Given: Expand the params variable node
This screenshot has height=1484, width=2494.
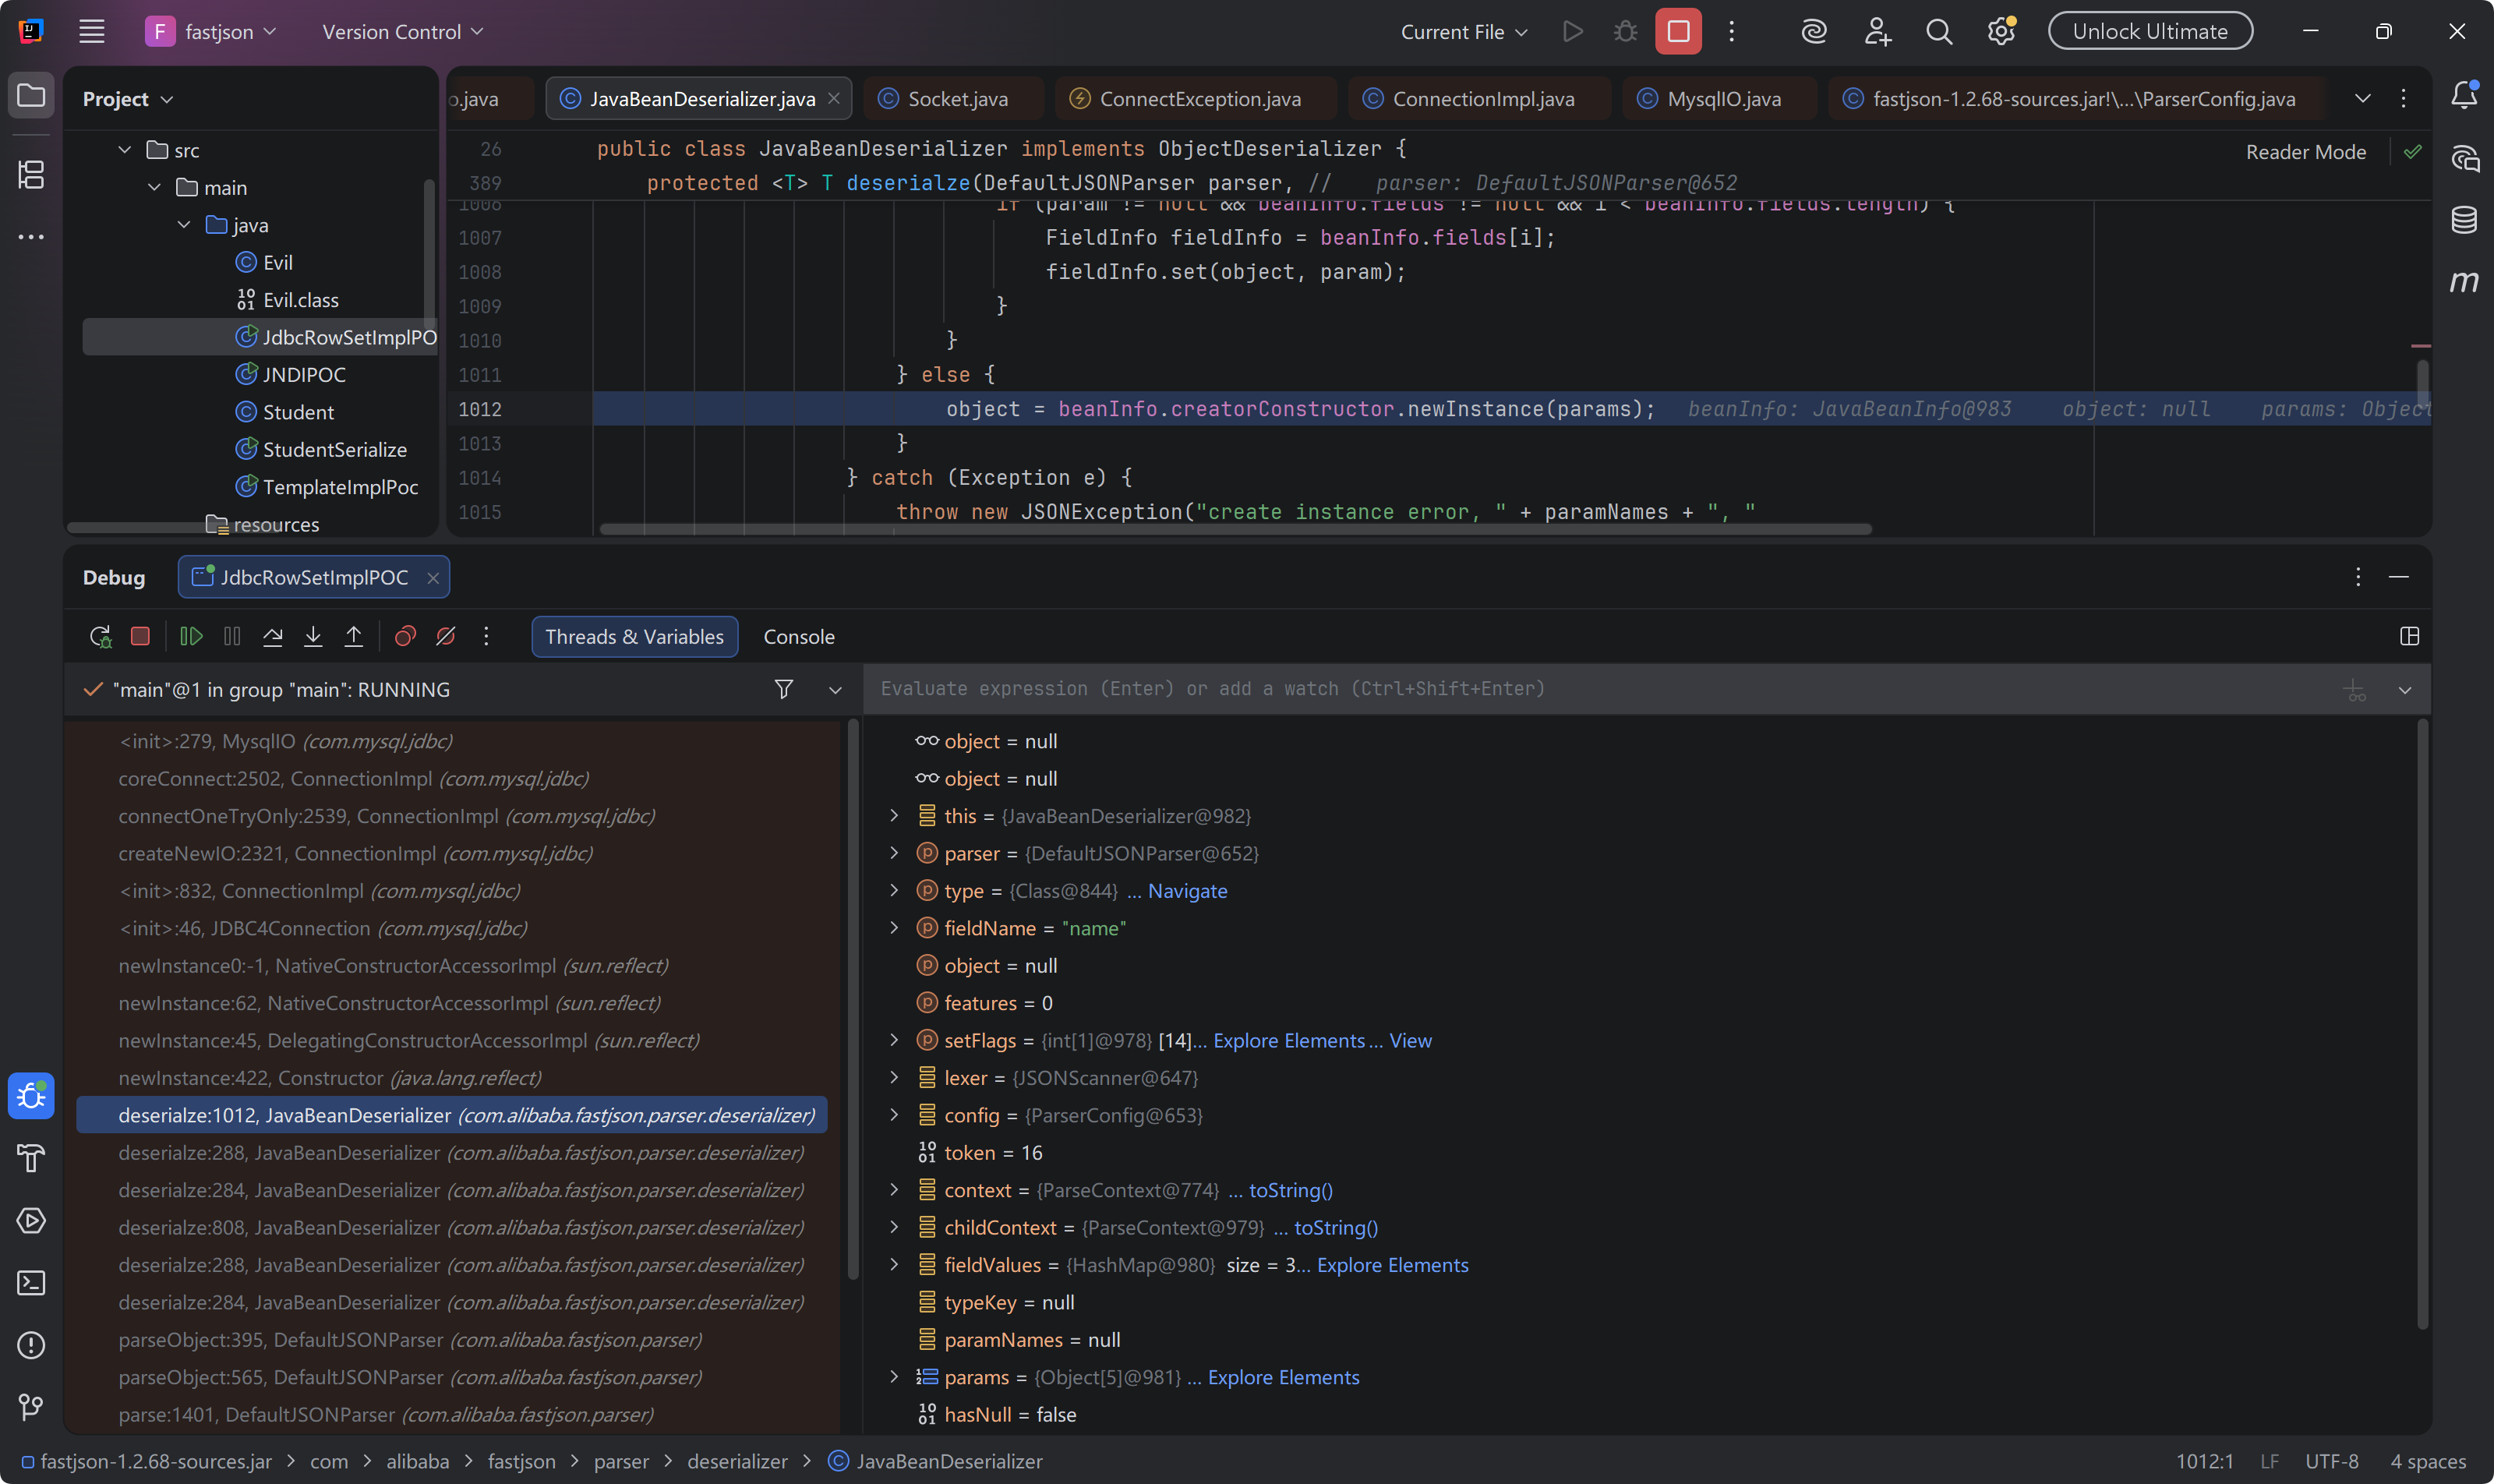Looking at the screenshot, I should (x=894, y=1377).
